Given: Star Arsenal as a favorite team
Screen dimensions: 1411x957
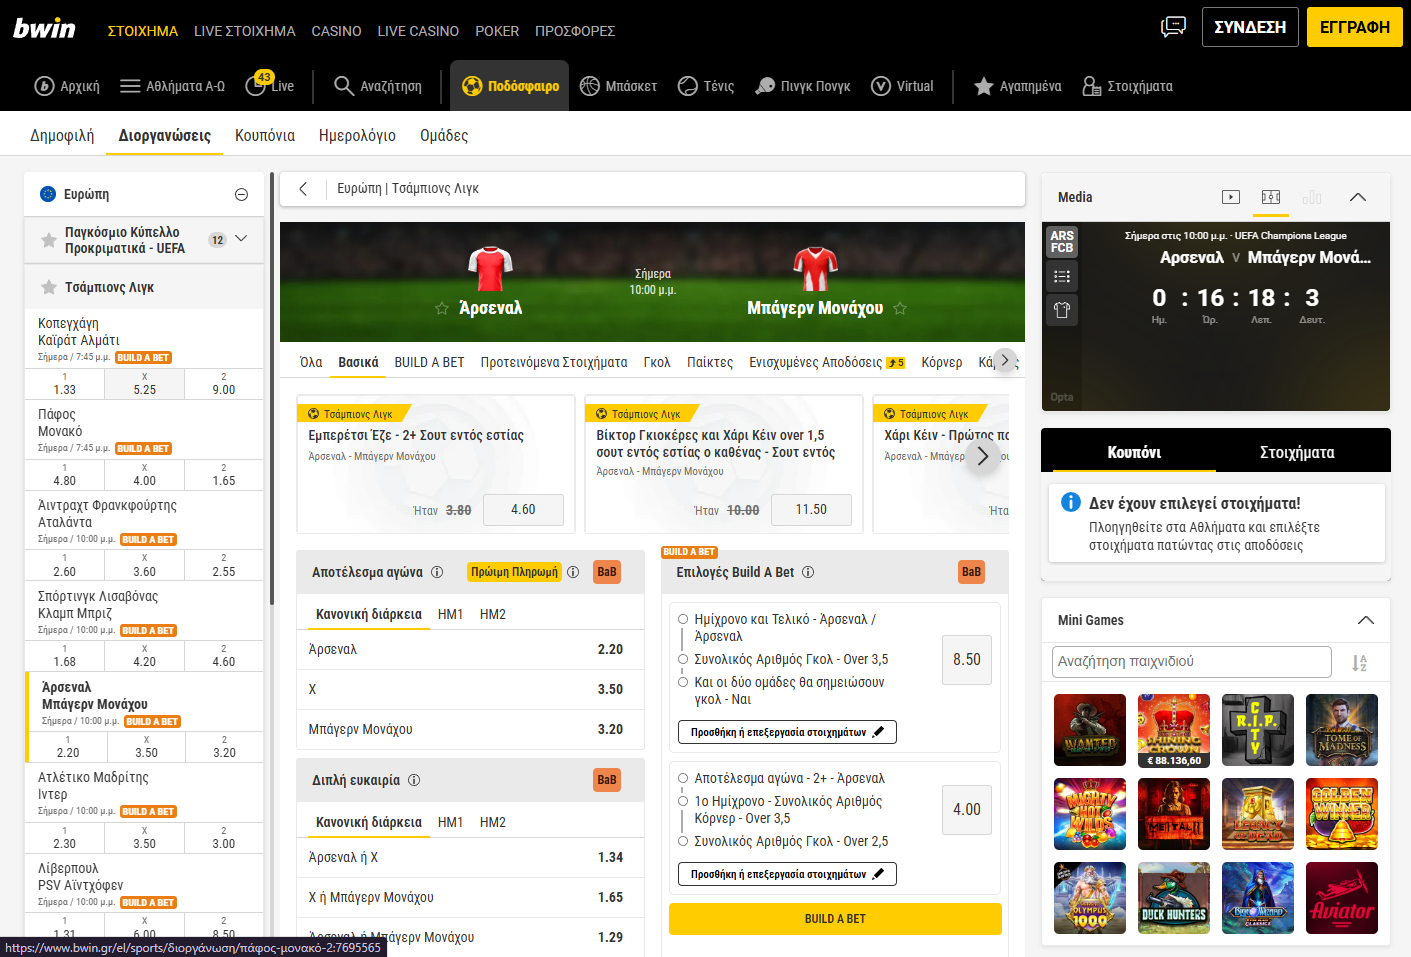Looking at the screenshot, I should pos(441,309).
